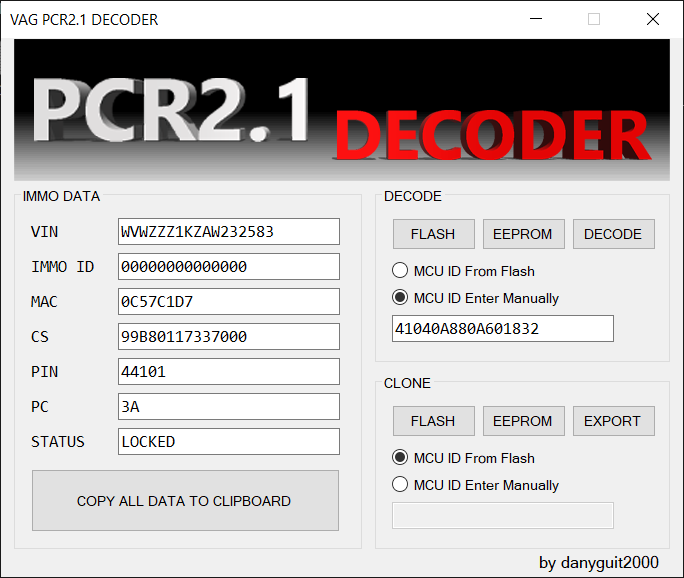Click the STATUS field showing LOCKED
This screenshot has width=684, height=578.
point(228,442)
